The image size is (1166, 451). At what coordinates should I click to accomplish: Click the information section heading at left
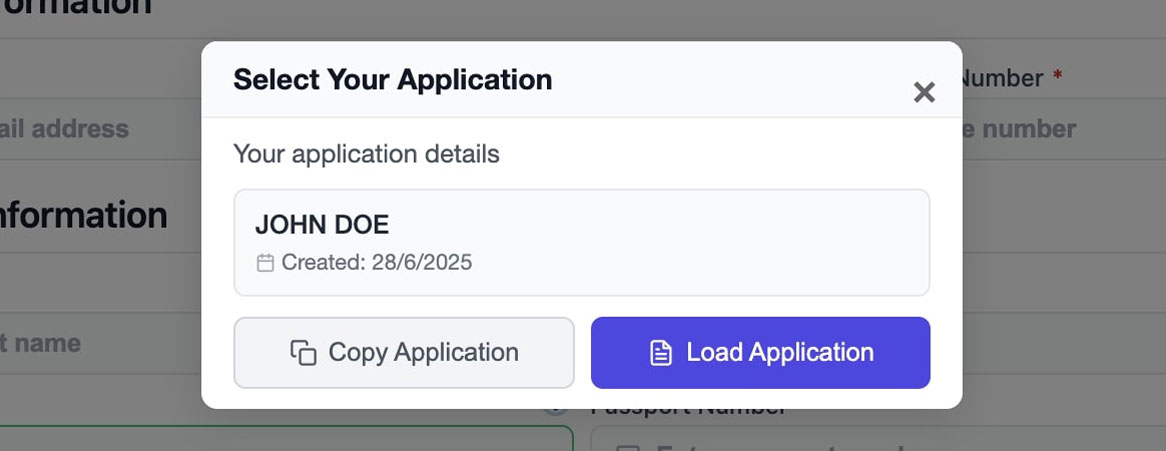point(84,216)
